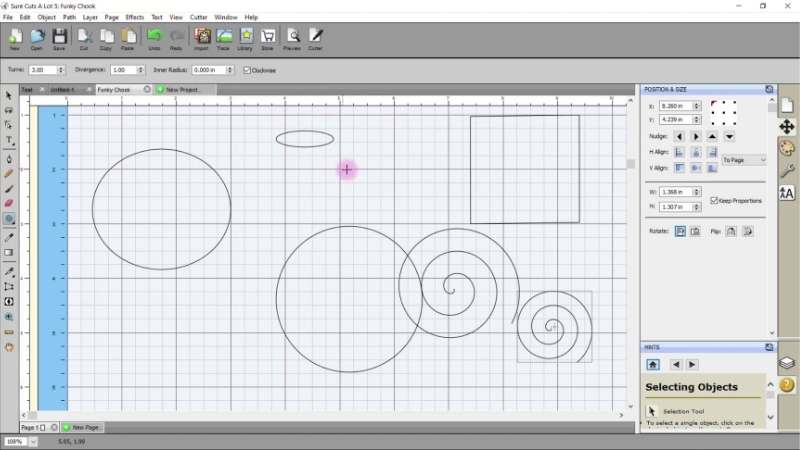Viewport: 800px width, 450px height.
Task: Save the project with the Save icon
Action: point(59,39)
